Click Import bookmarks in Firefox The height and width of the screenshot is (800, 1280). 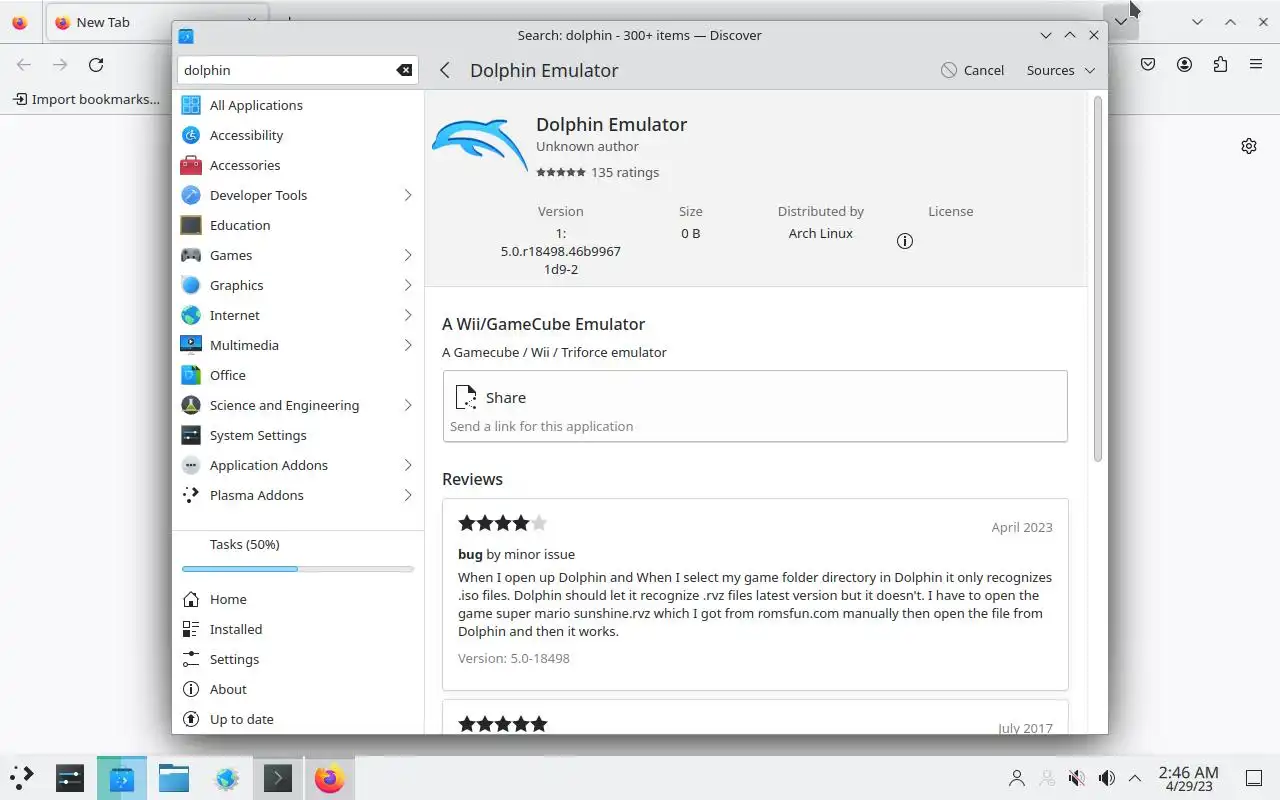pos(86,99)
